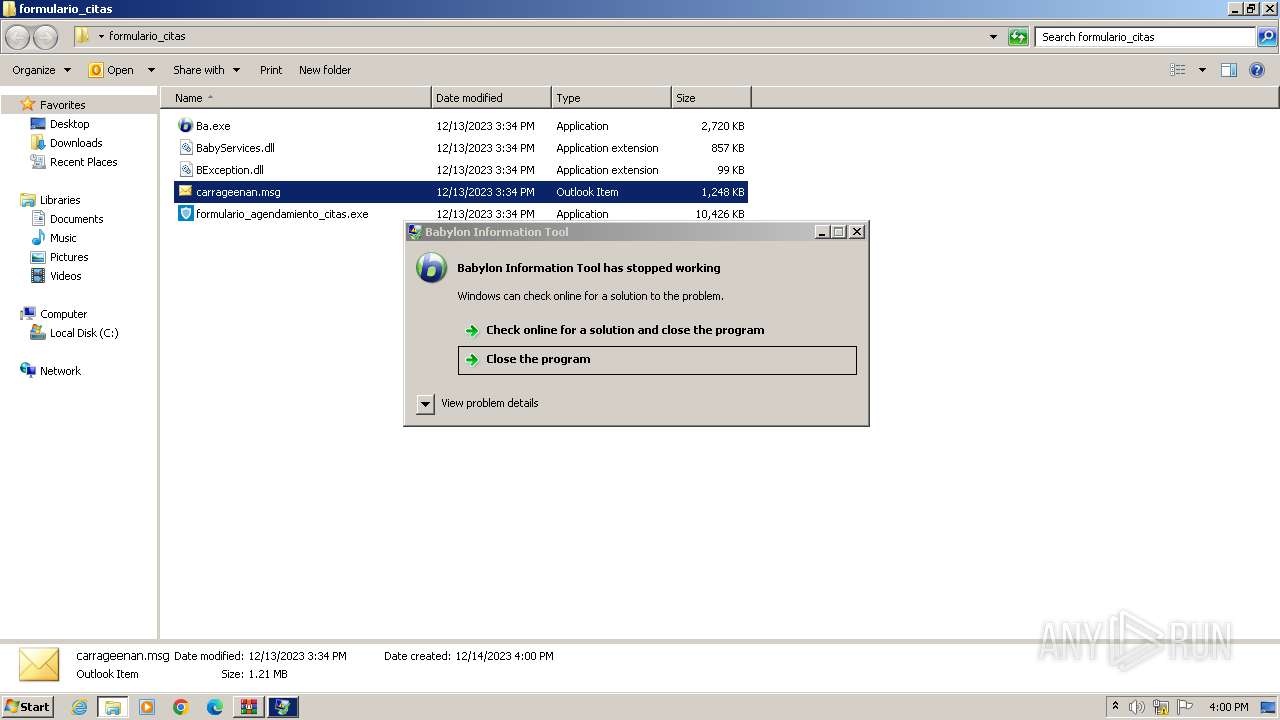This screenshot has height=720, width=1280.
Task: Click the formulario_agendamiento_citas.exe shield icon
Action: tap(185, 214)
